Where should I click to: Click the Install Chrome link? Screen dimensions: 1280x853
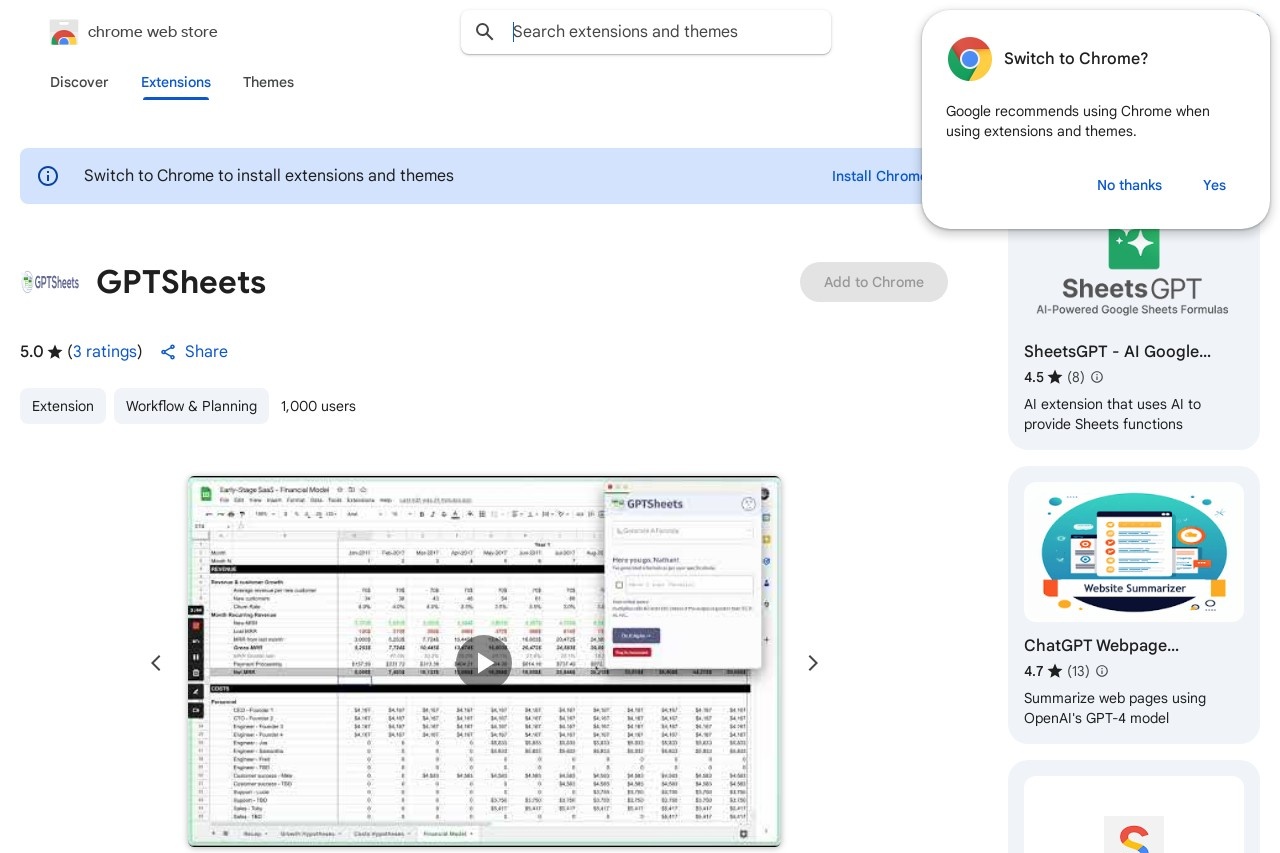point(878,176)
